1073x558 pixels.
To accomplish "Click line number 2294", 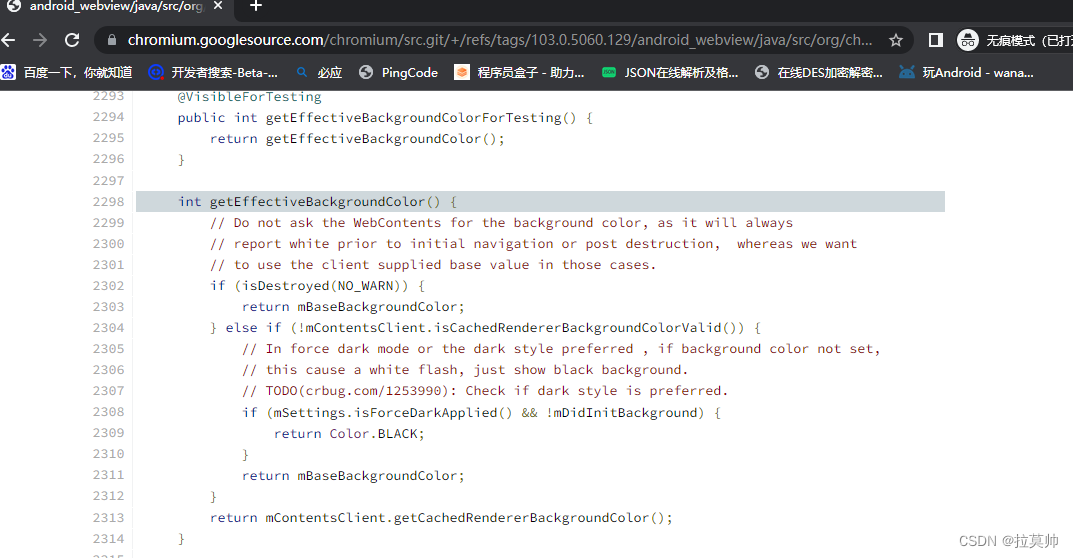I will (109, 117).
